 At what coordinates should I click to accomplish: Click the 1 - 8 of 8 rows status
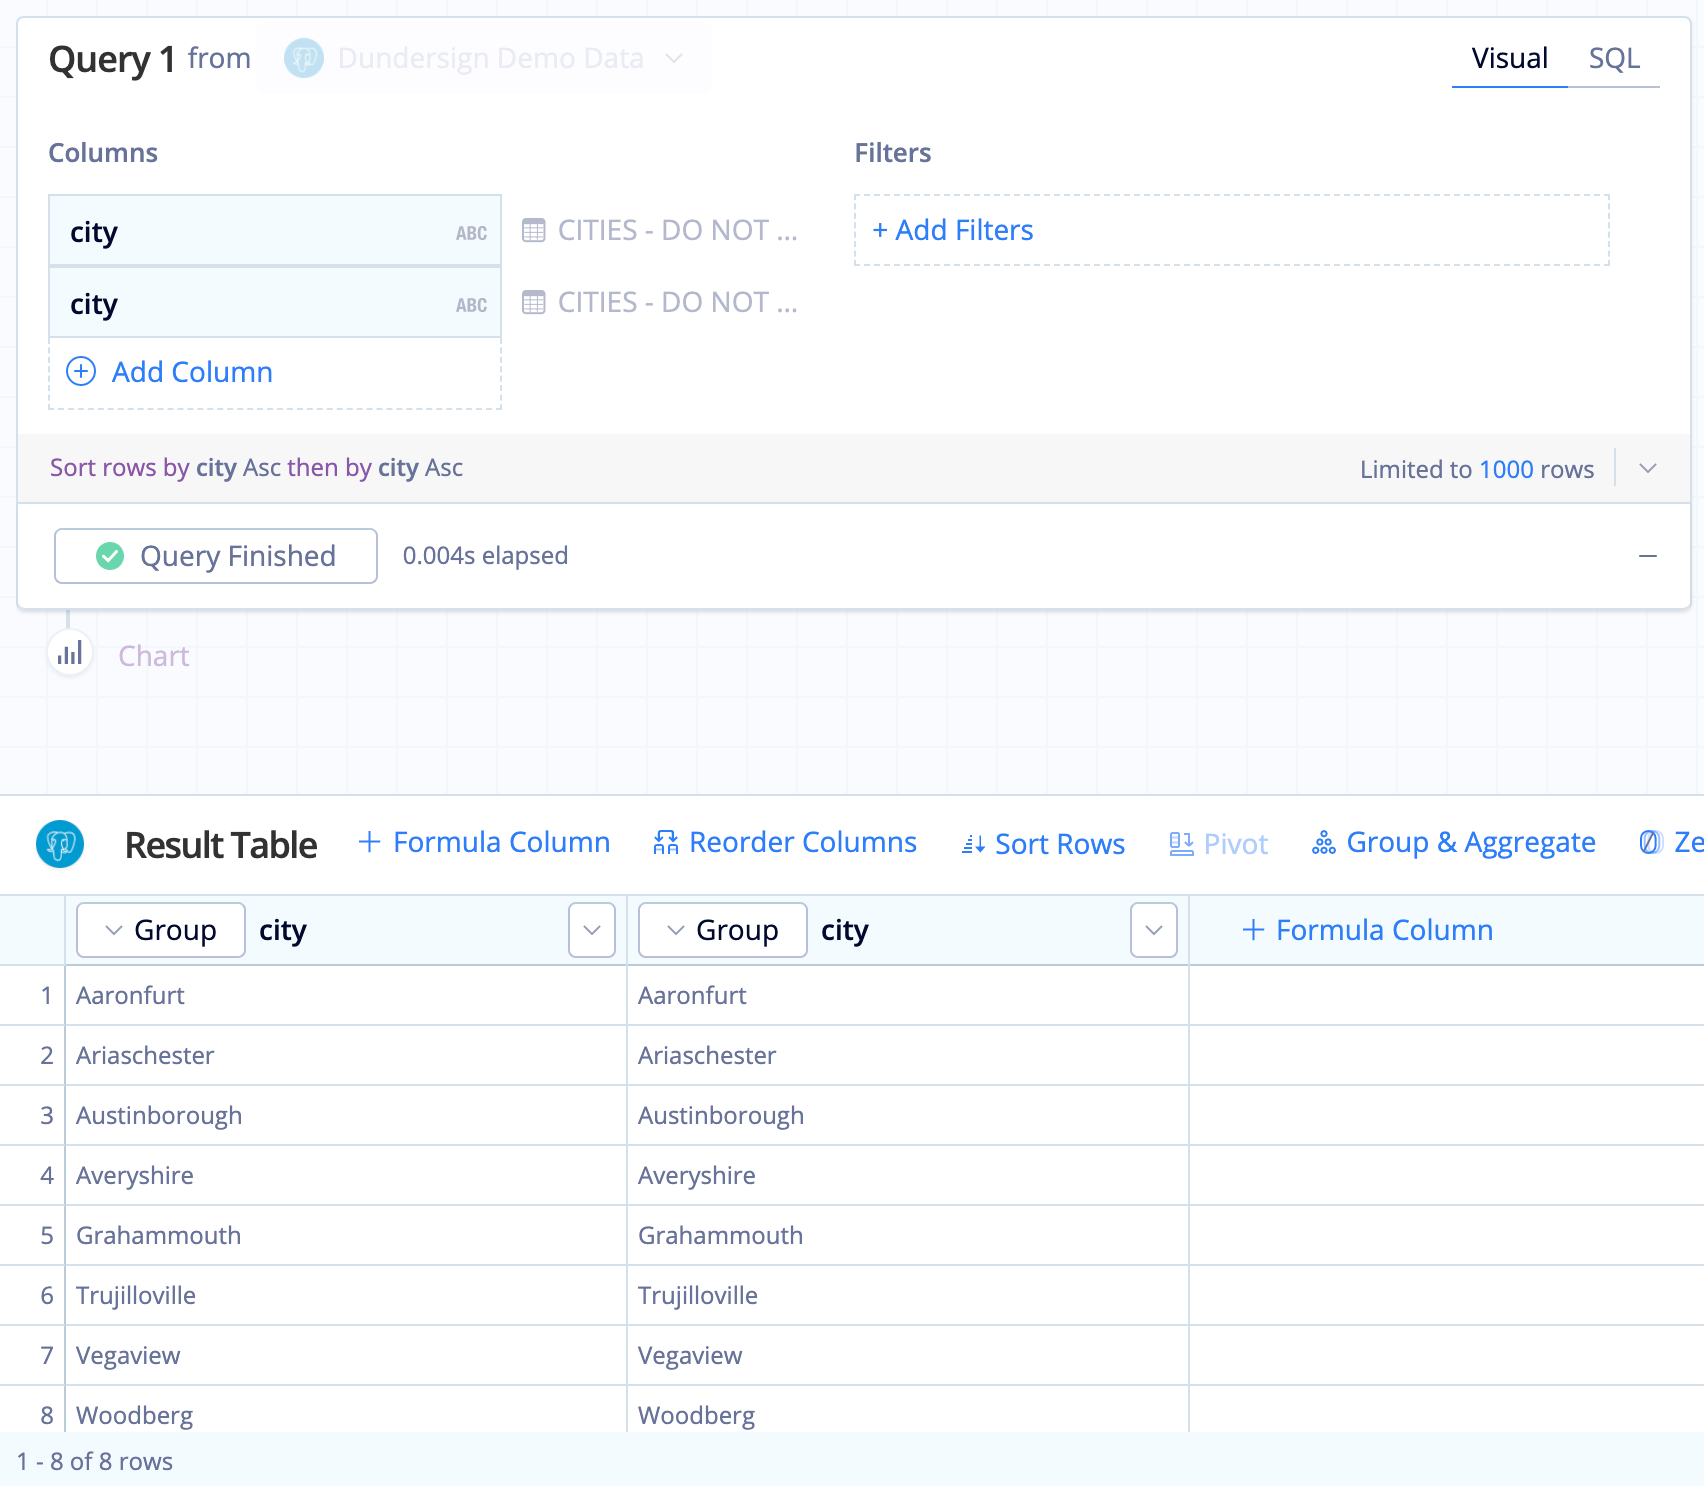(x=95, y=1461)
